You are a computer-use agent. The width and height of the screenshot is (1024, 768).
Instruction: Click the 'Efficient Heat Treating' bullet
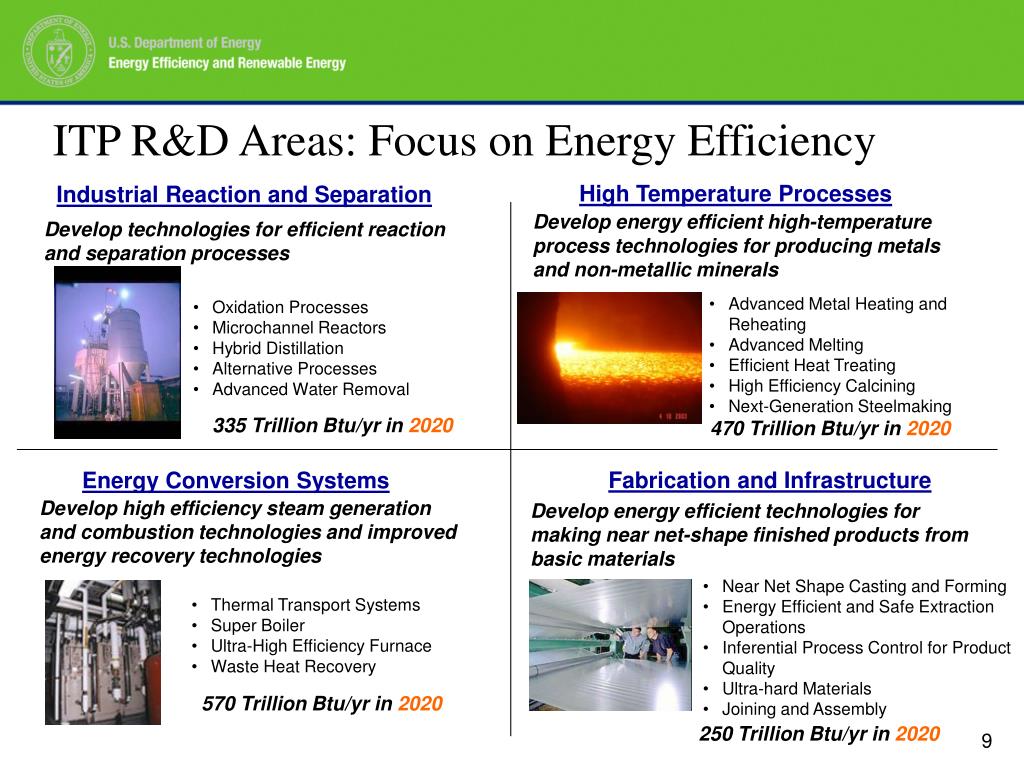[x=812, y=365]
